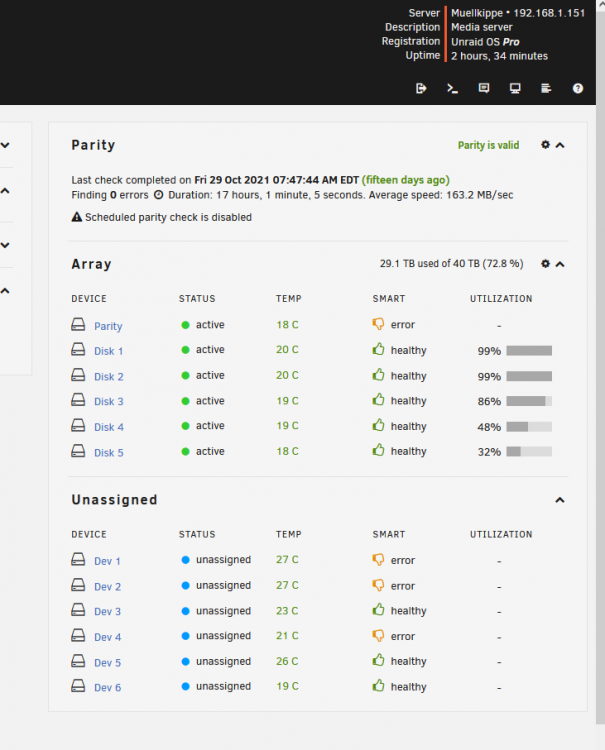Click Disk 5 utilization bar at 32%
This screenshot has height=750, width=605.
(529, 452)
